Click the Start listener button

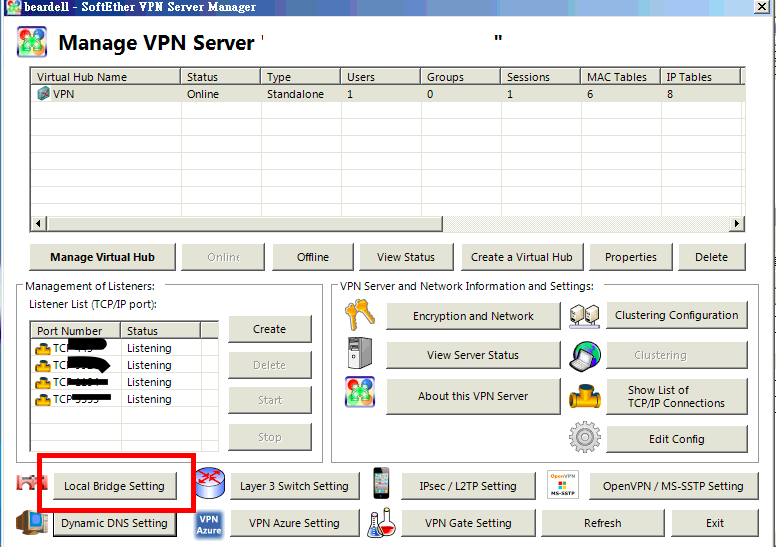270,400
